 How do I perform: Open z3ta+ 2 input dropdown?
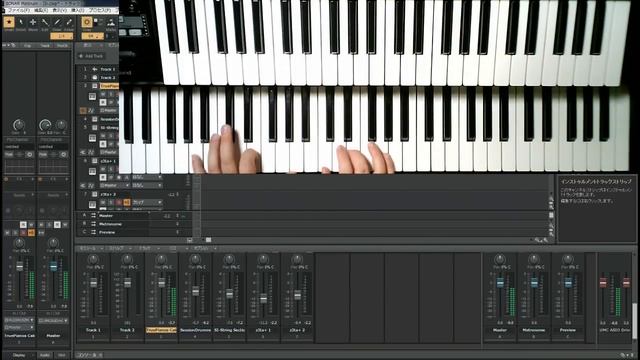(x=147, y=202)
